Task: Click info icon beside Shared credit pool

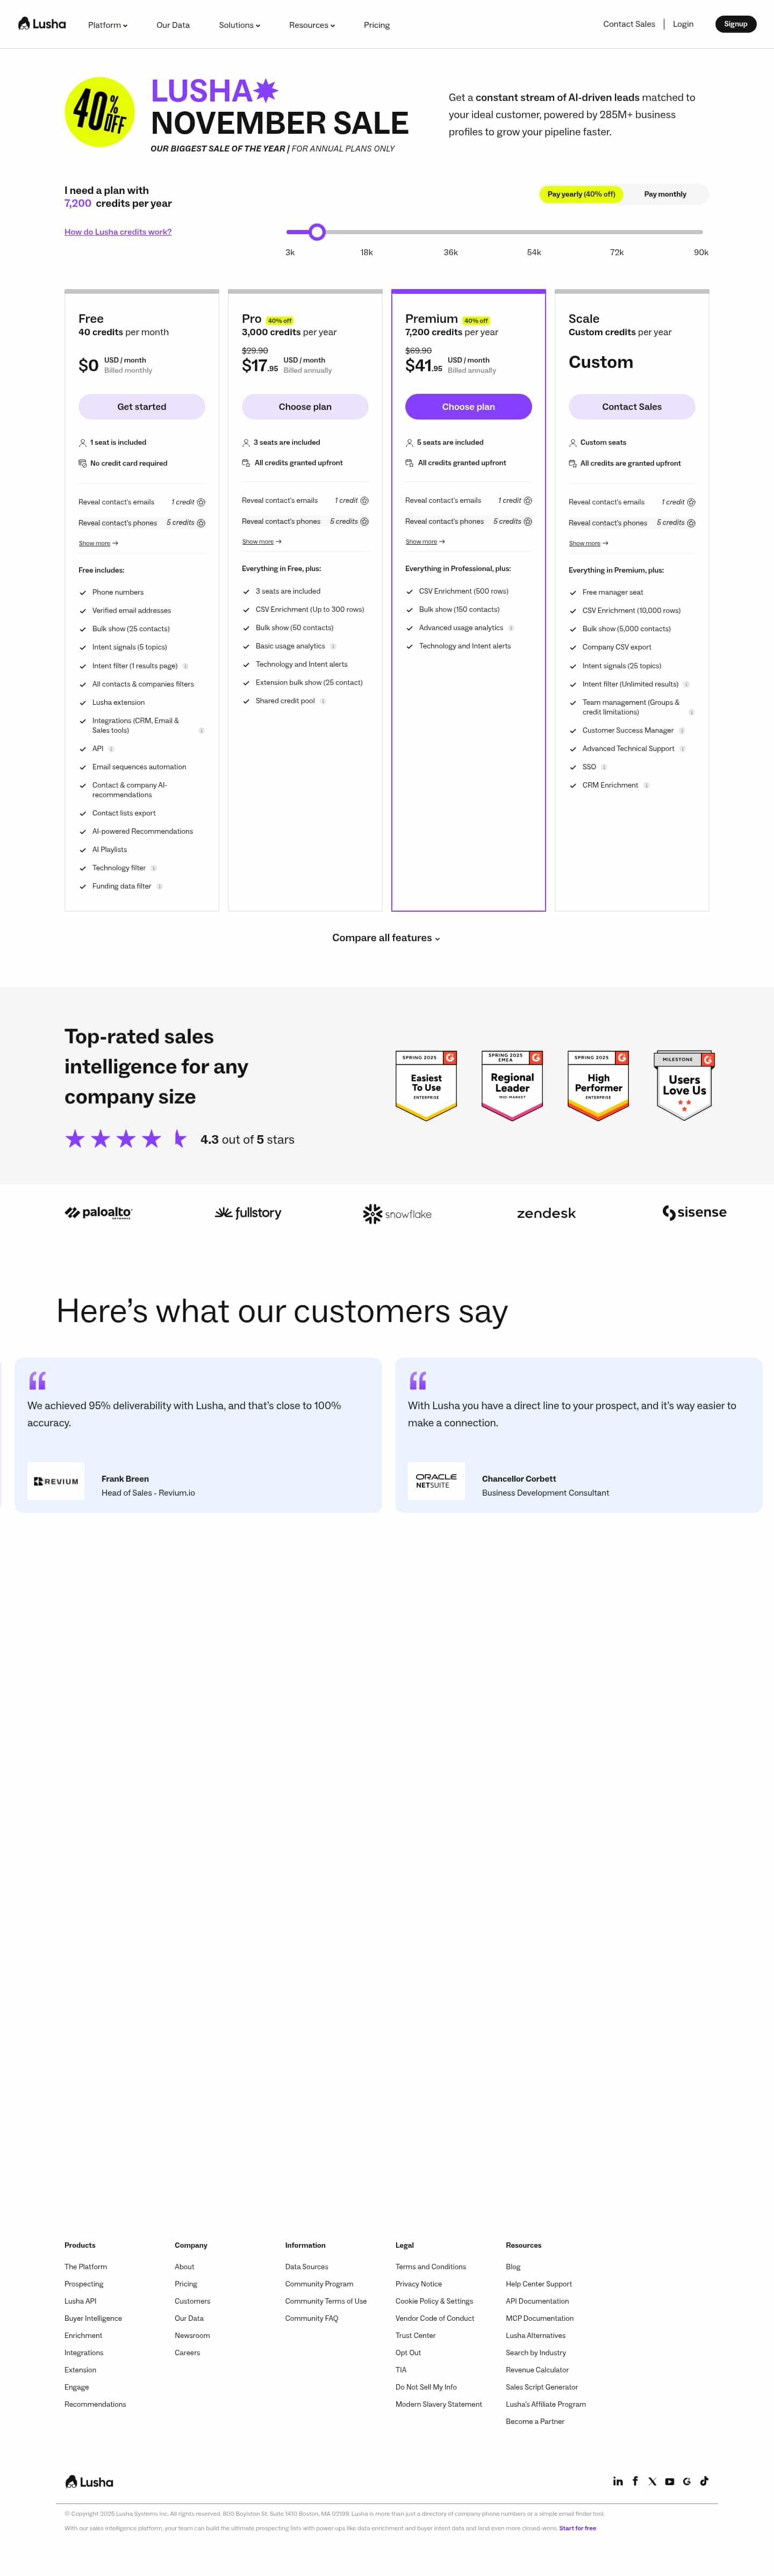Action: click(323, 701)
